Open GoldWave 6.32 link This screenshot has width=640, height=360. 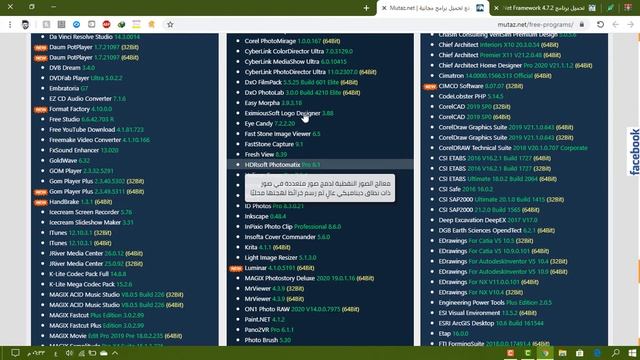[69, 160]
